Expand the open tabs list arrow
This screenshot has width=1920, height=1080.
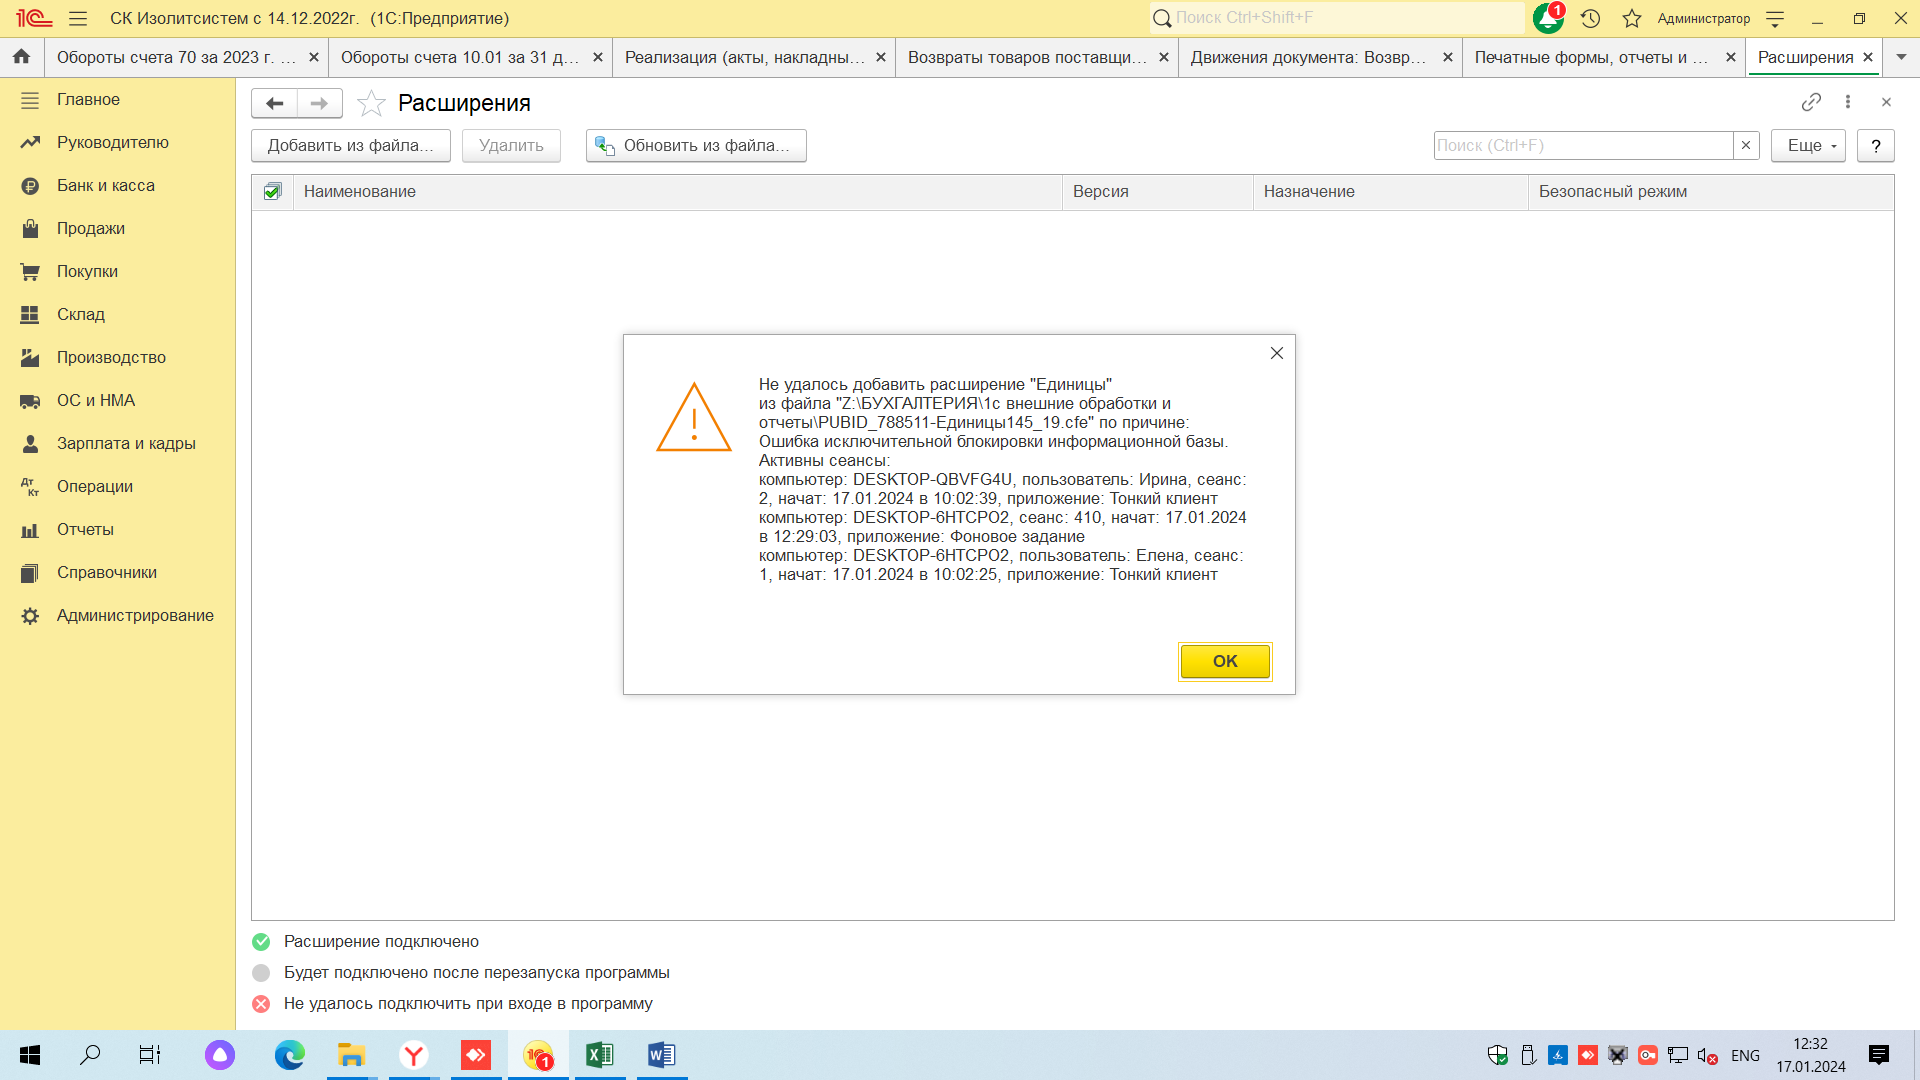coord(1901,57)
